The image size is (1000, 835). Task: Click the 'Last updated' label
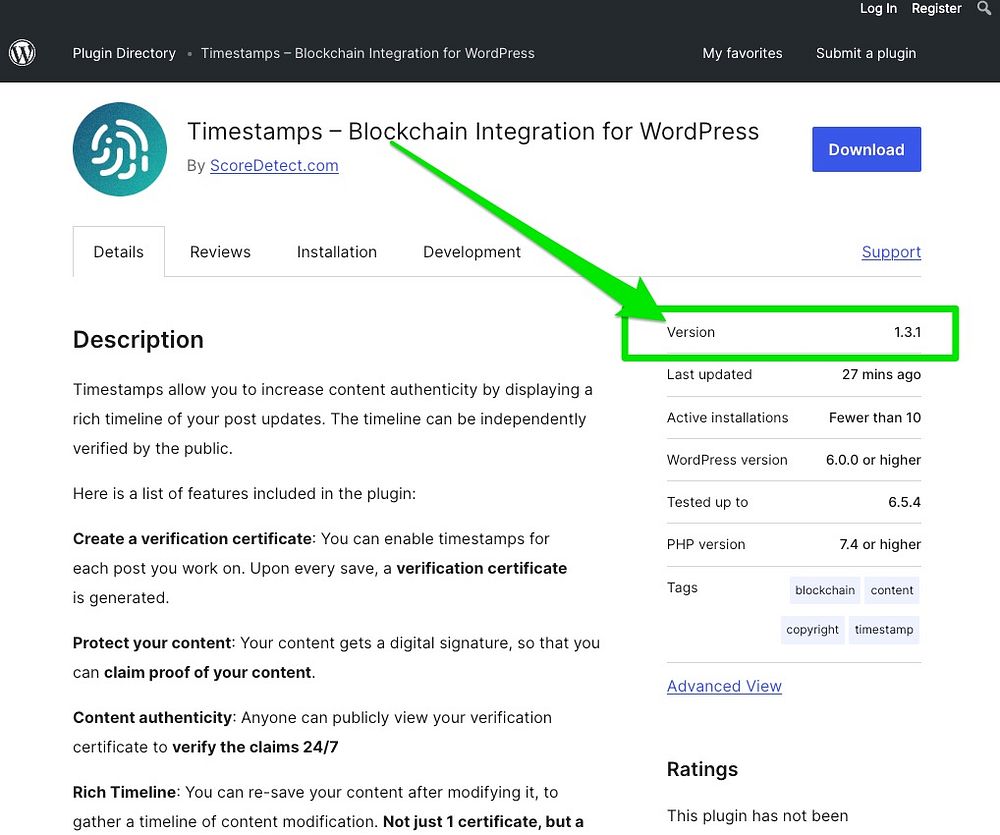tap(709, 374)
